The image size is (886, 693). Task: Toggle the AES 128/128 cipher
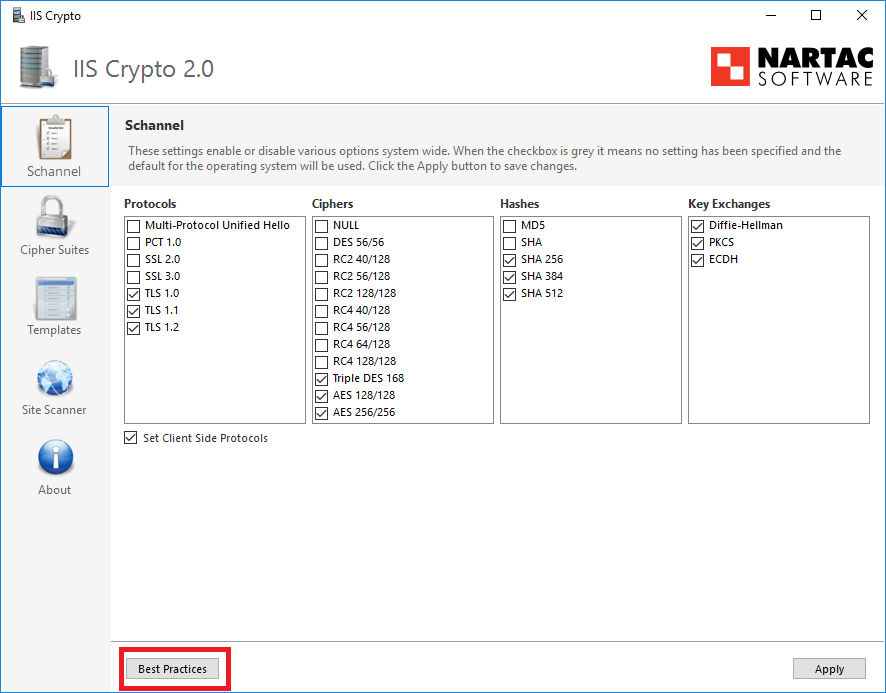(x=322, y=396)
